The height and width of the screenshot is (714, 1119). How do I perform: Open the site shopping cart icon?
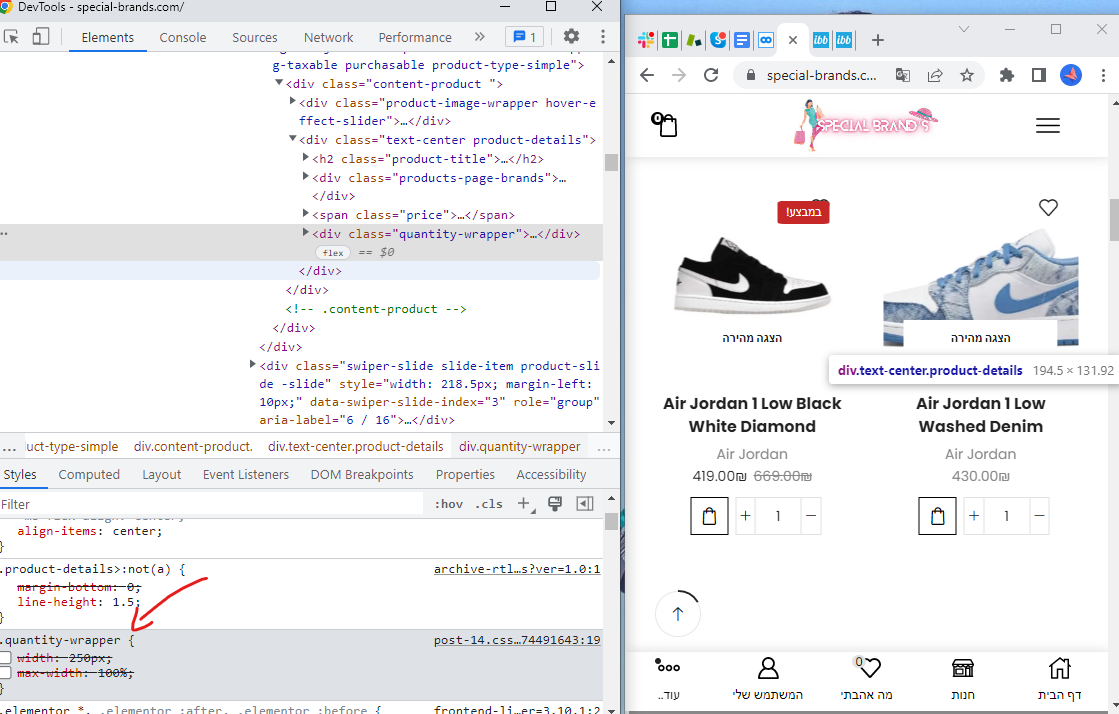[x=664, y=124]
